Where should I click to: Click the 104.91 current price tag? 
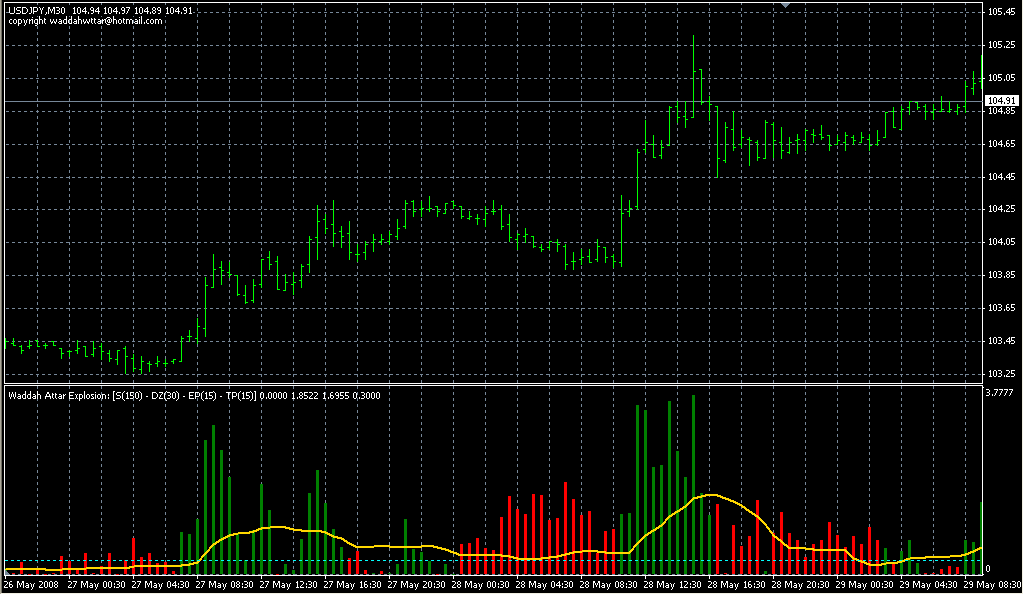coord(1001,101)
